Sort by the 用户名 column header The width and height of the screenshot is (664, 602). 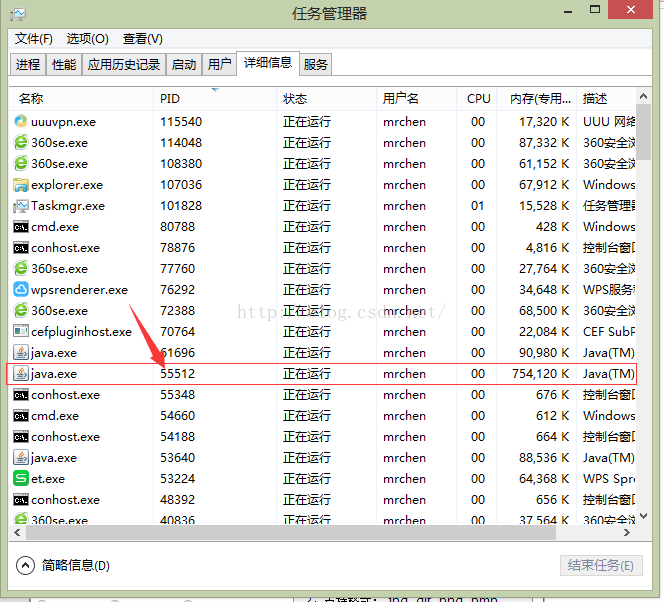[416, 99]
